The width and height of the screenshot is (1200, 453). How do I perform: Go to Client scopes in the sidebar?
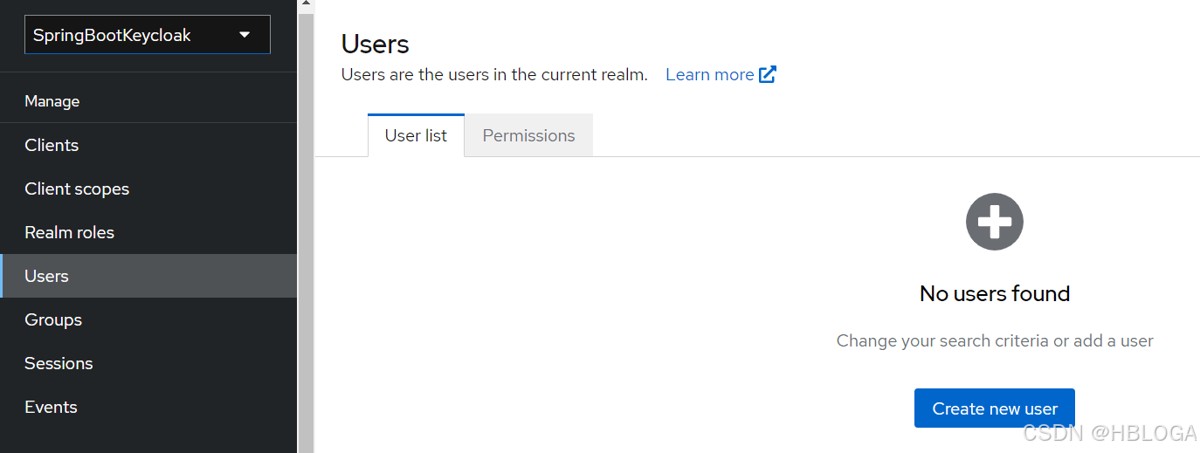(77, 189)
